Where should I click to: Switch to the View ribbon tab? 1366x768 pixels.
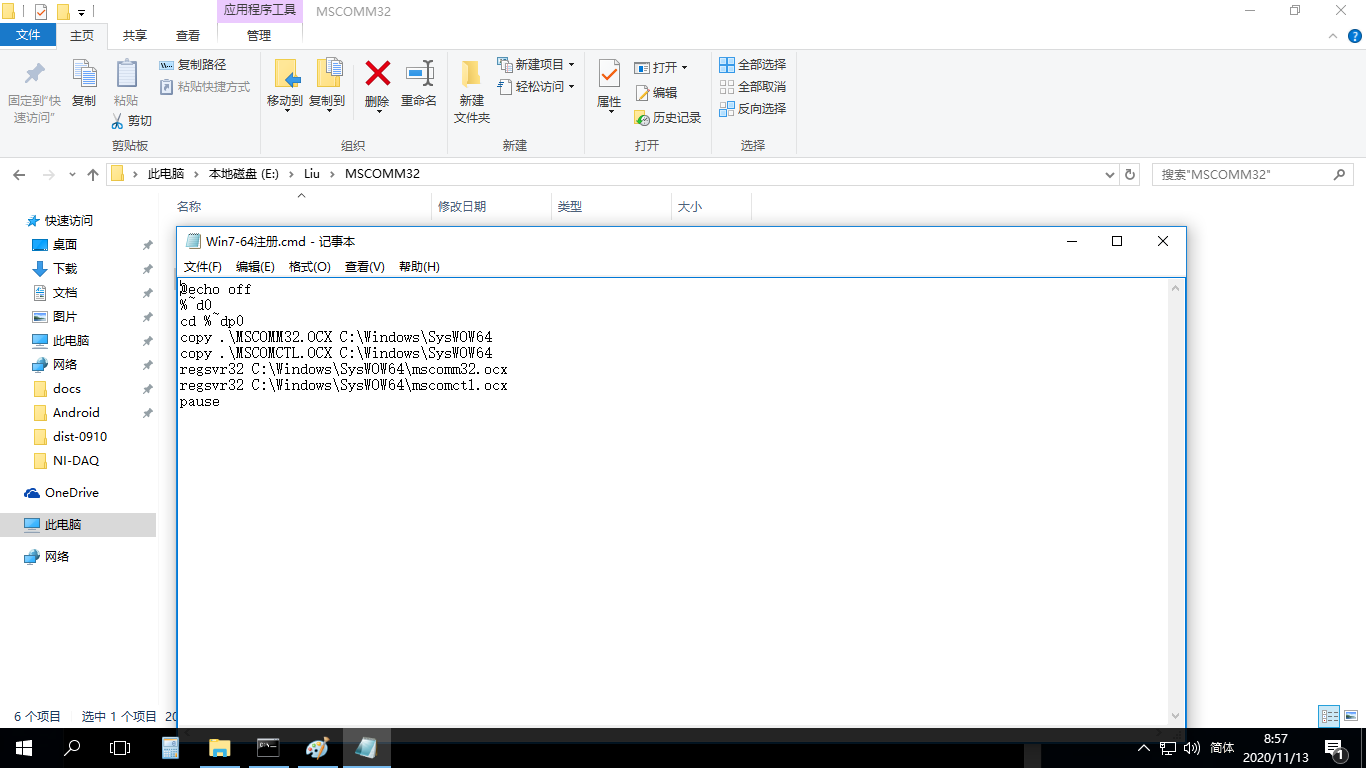pyautogui.click(x=188, y=35)
